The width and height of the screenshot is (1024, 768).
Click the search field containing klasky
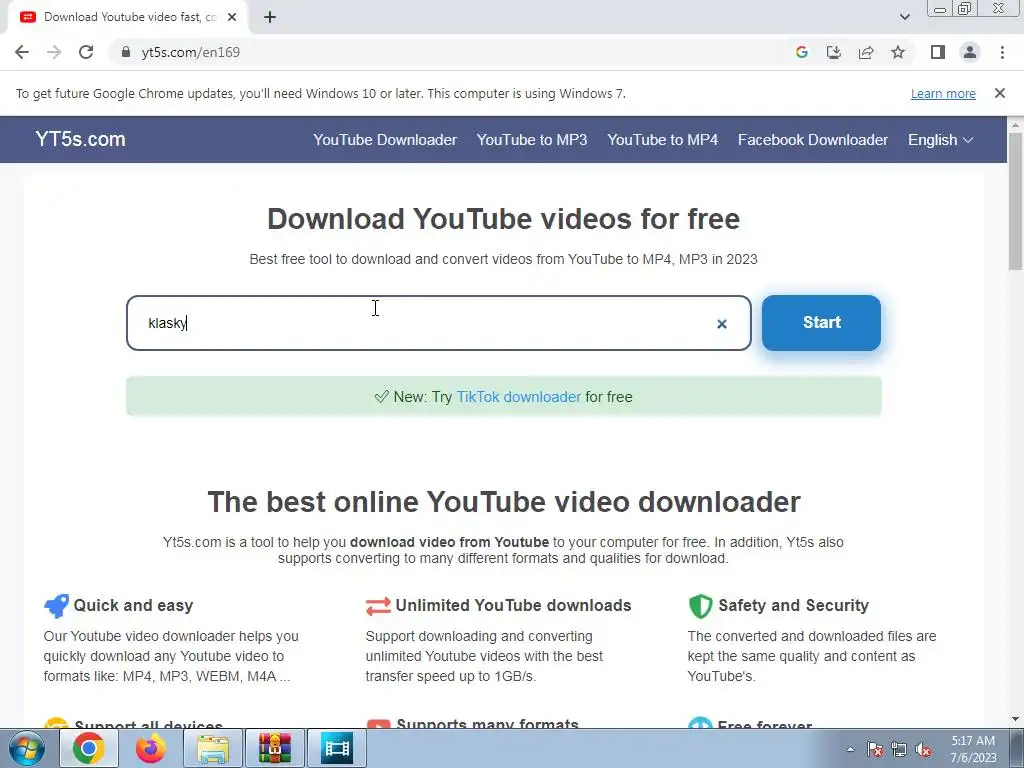tap(439, 323)
